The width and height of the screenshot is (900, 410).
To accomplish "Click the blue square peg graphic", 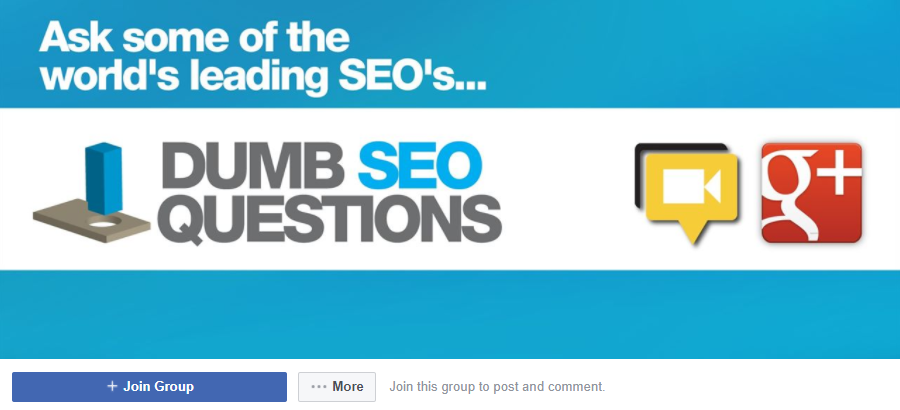I will 103,179.
